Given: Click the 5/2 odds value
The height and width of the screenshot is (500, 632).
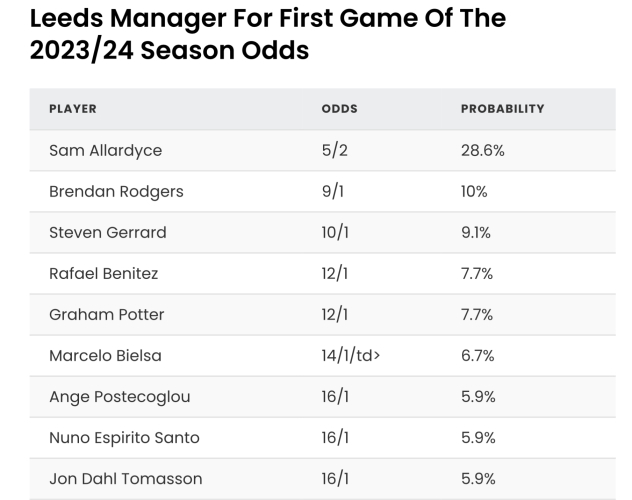Looking at the screenshot, I should 333,150.
